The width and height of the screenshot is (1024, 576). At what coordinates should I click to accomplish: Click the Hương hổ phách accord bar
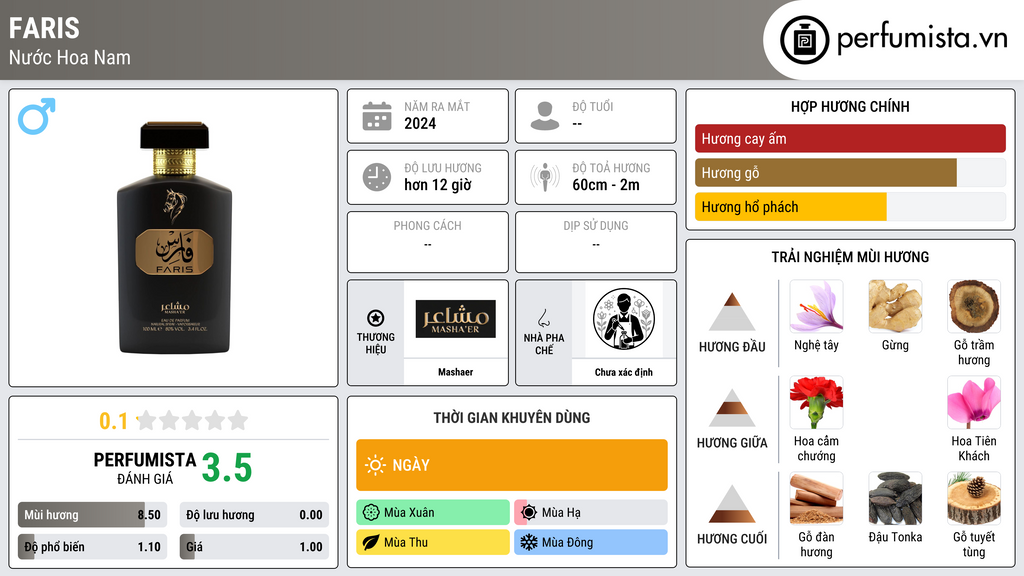tap(850, 206)
